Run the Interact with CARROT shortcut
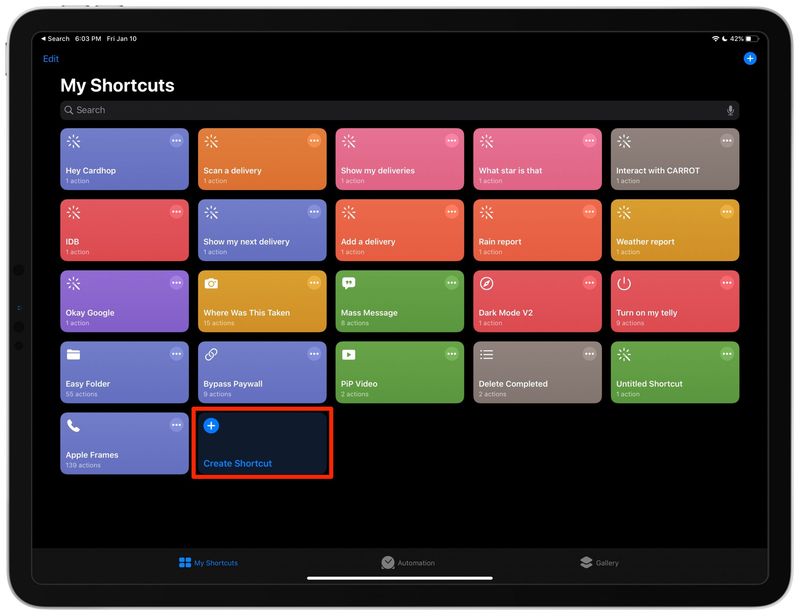The image size is (800, 616). pyautogui.click(x=675, y=159)
